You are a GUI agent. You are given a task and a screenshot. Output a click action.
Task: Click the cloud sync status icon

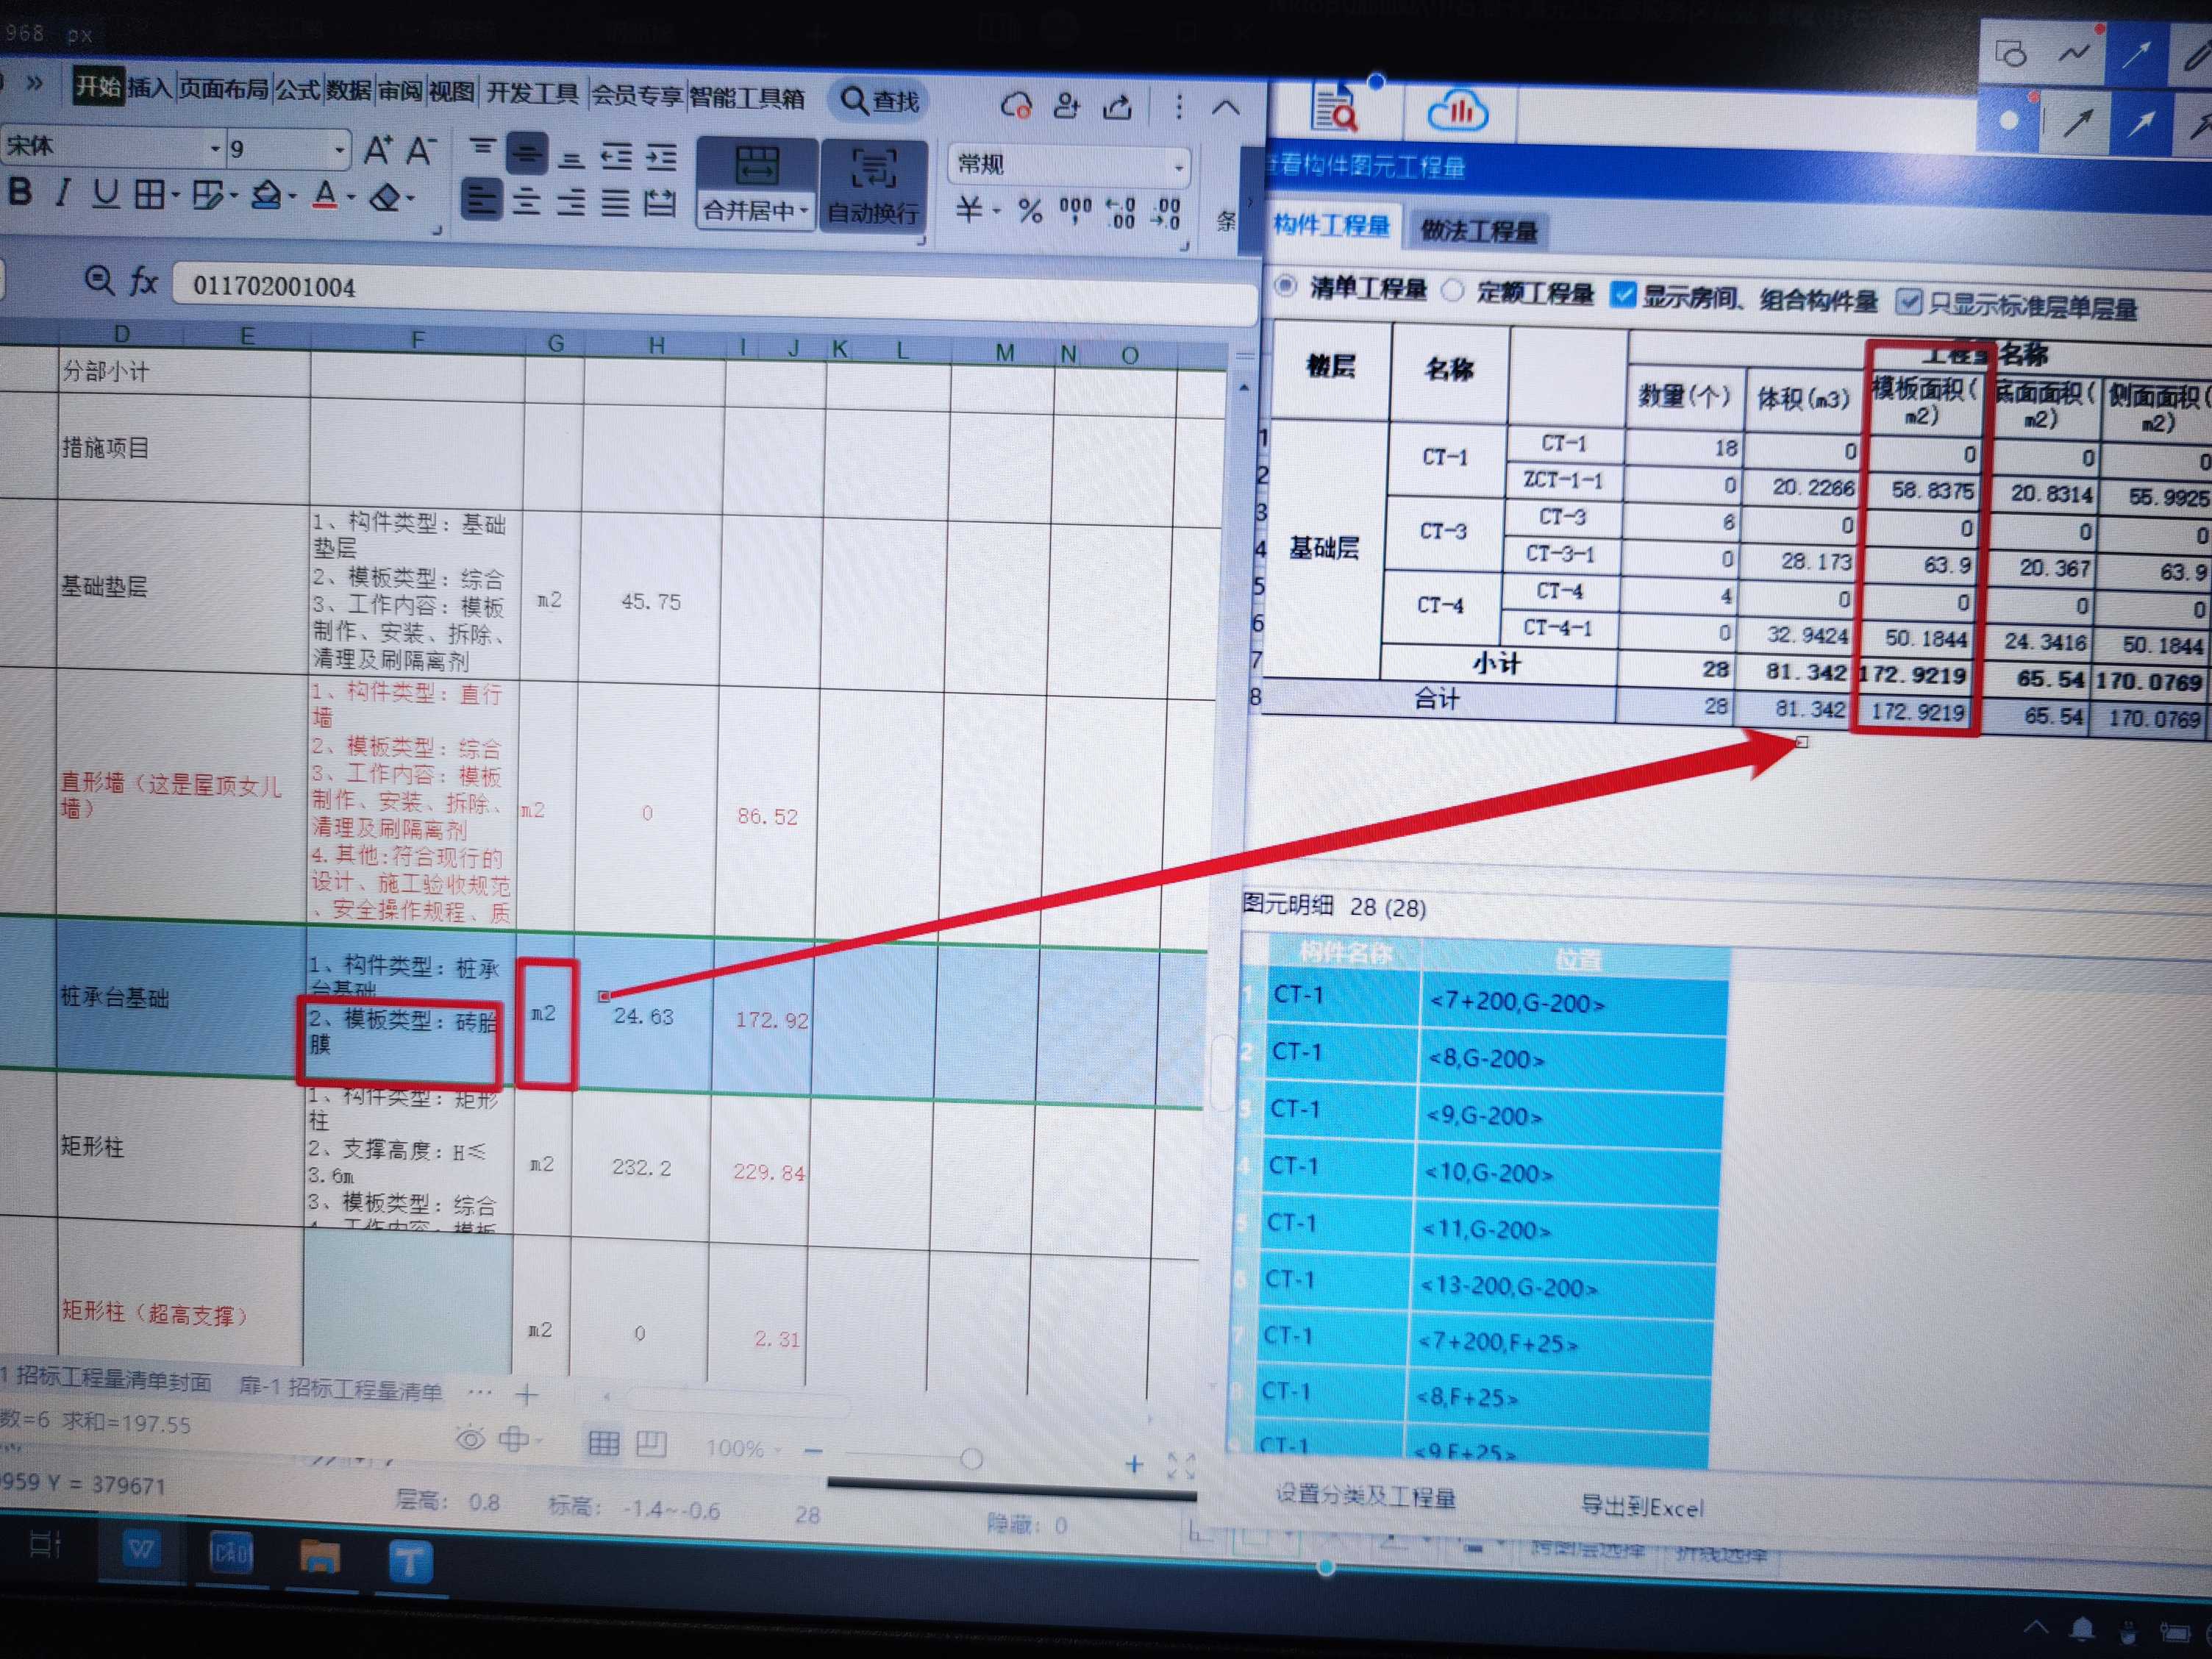(x=1016, y=104)
